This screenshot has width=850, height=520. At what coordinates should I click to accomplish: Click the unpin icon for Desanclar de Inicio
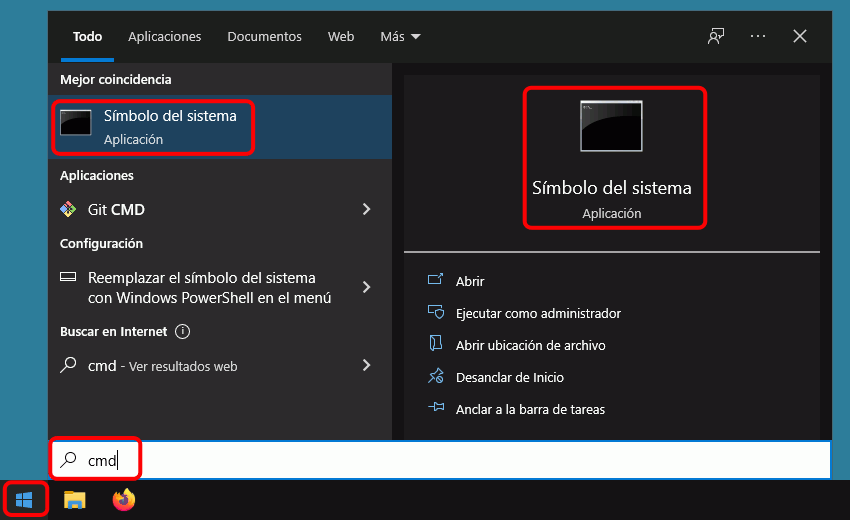tap(436, 376)
